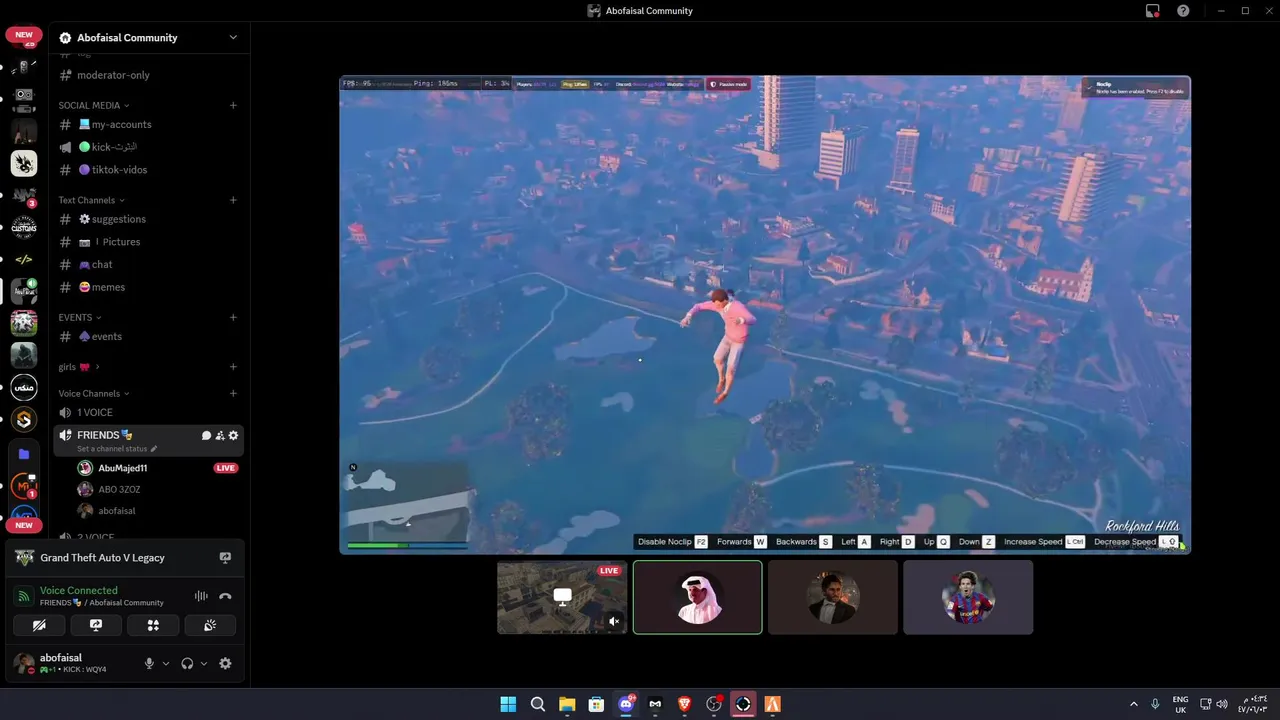The height and width of the screenshot is (720, 1280).
Task: Open CUSTOMS server icon in sidebar
Action: (x=24, y=227)
